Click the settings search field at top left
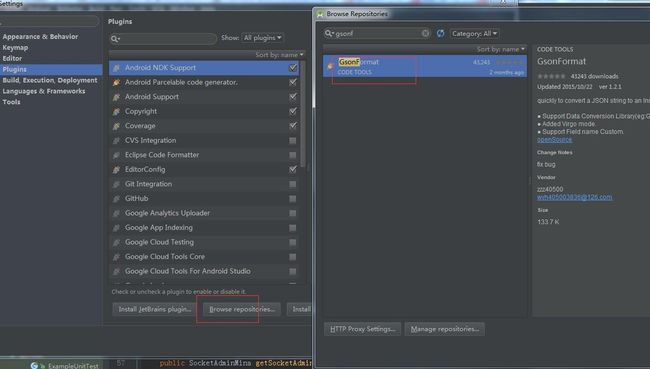The width and height of the screenshot is (650, 369). coord(49,21)
